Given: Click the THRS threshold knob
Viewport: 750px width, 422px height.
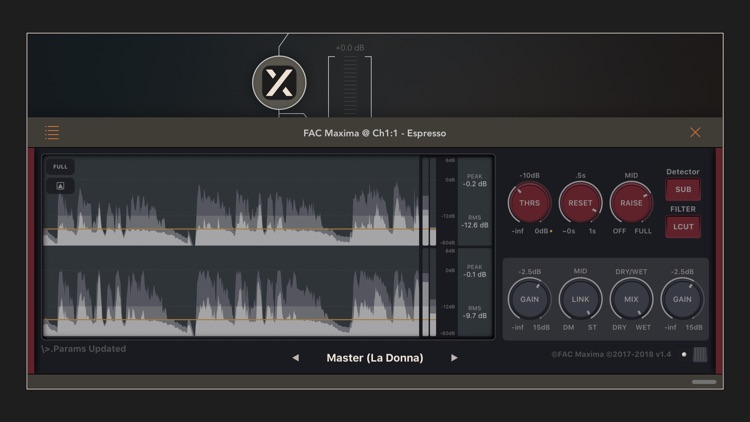Looking at the screenshot, I should tap(529, 203).
